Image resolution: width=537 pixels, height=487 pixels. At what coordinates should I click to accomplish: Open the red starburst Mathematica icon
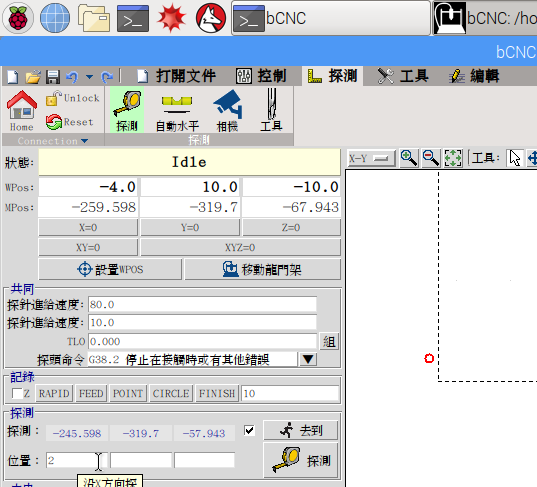(x=172, y=18)
